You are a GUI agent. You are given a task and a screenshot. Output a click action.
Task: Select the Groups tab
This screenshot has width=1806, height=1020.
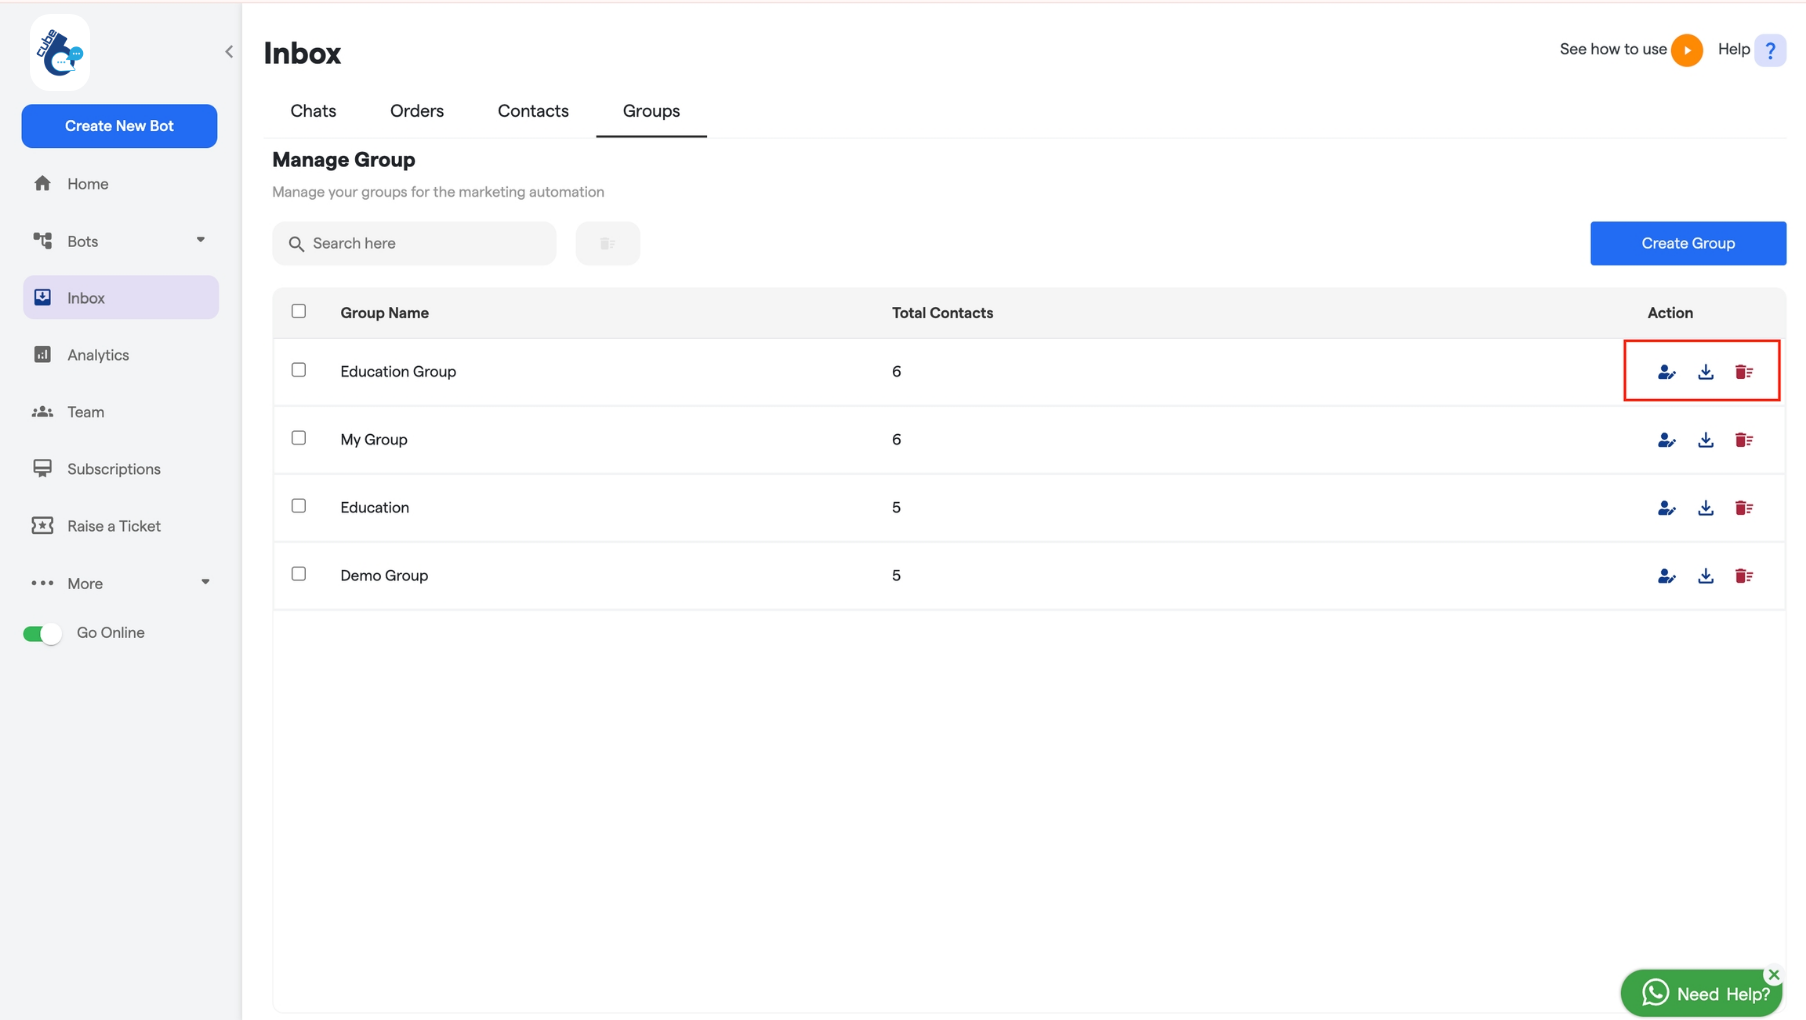651,111
